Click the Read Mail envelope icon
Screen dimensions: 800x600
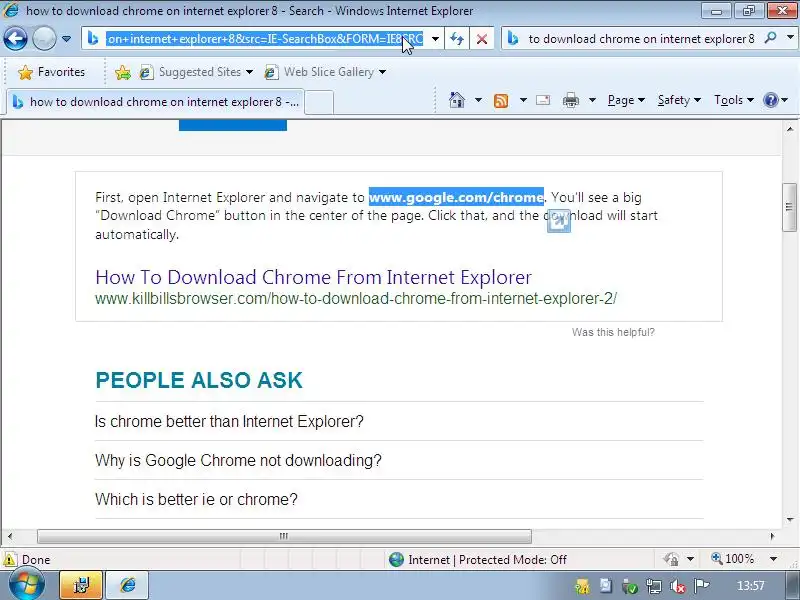pyautogui.click(x=543, y=100)
